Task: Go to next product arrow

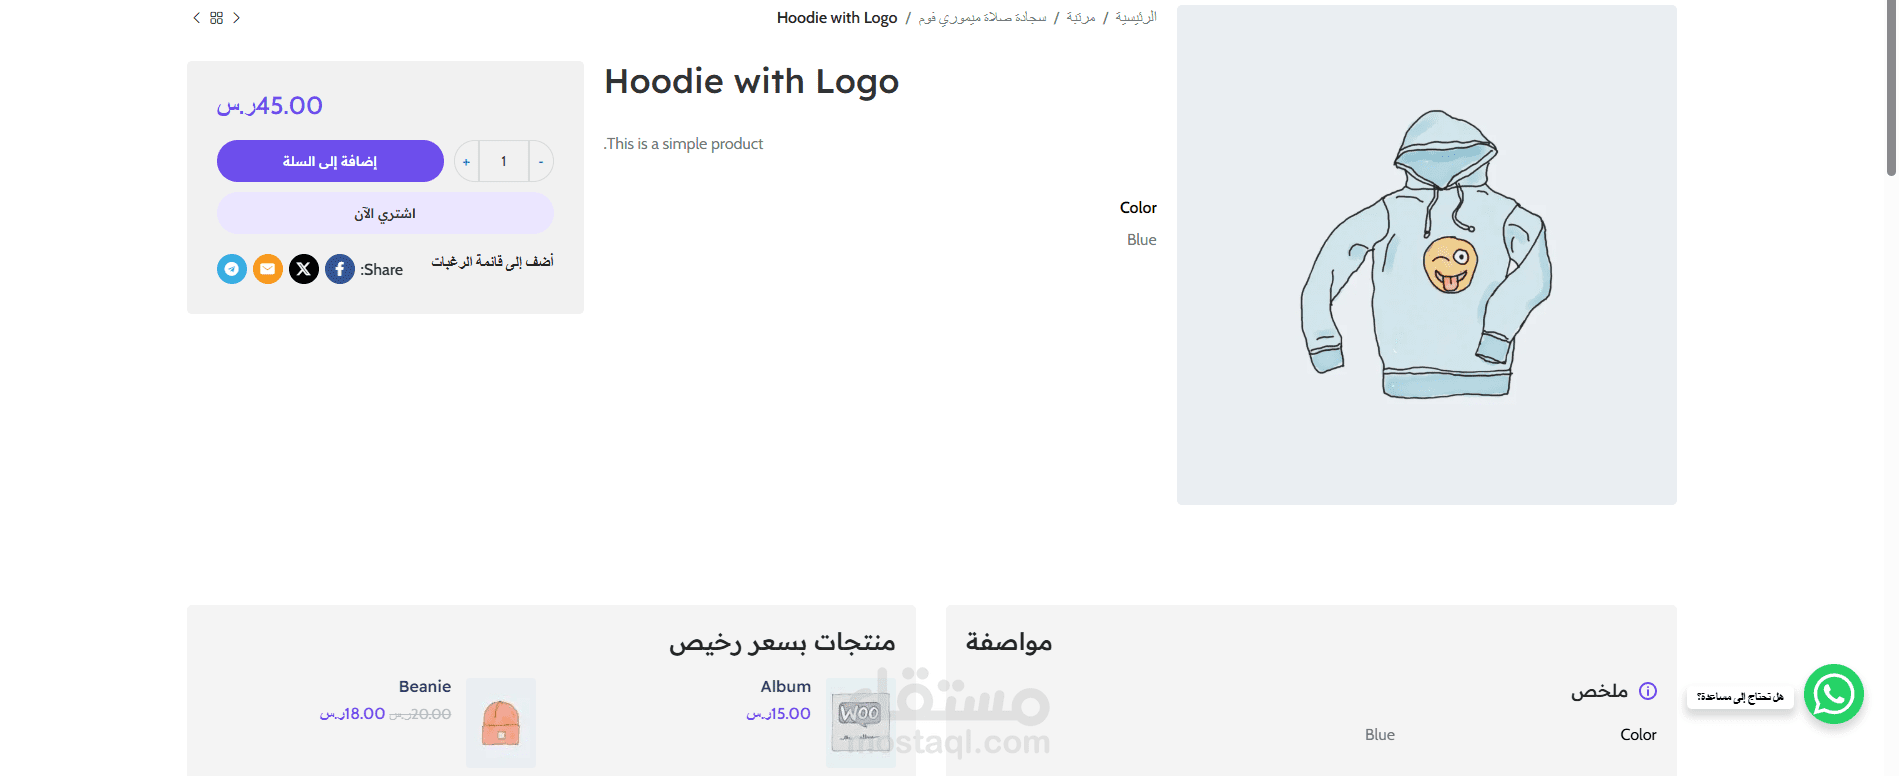Action: pos(236,18)
